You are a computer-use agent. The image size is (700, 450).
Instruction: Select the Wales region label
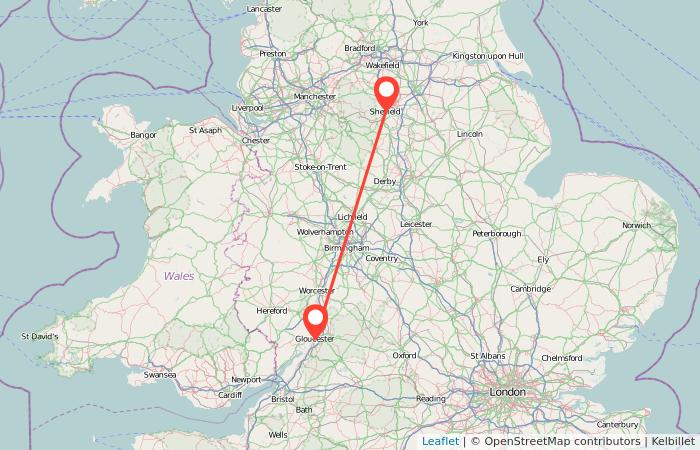coord(179,276)
